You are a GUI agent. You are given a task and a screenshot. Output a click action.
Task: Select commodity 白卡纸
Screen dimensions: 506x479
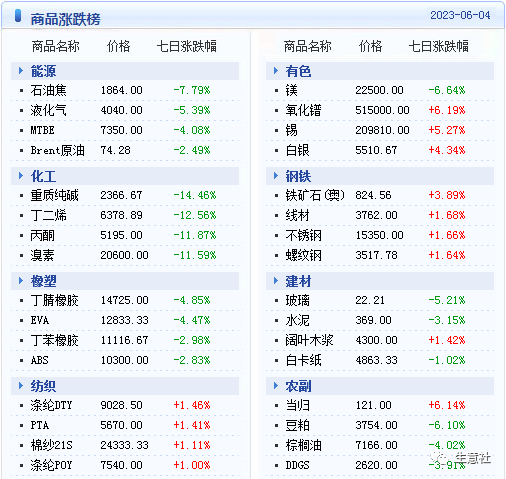pos(303,360)
